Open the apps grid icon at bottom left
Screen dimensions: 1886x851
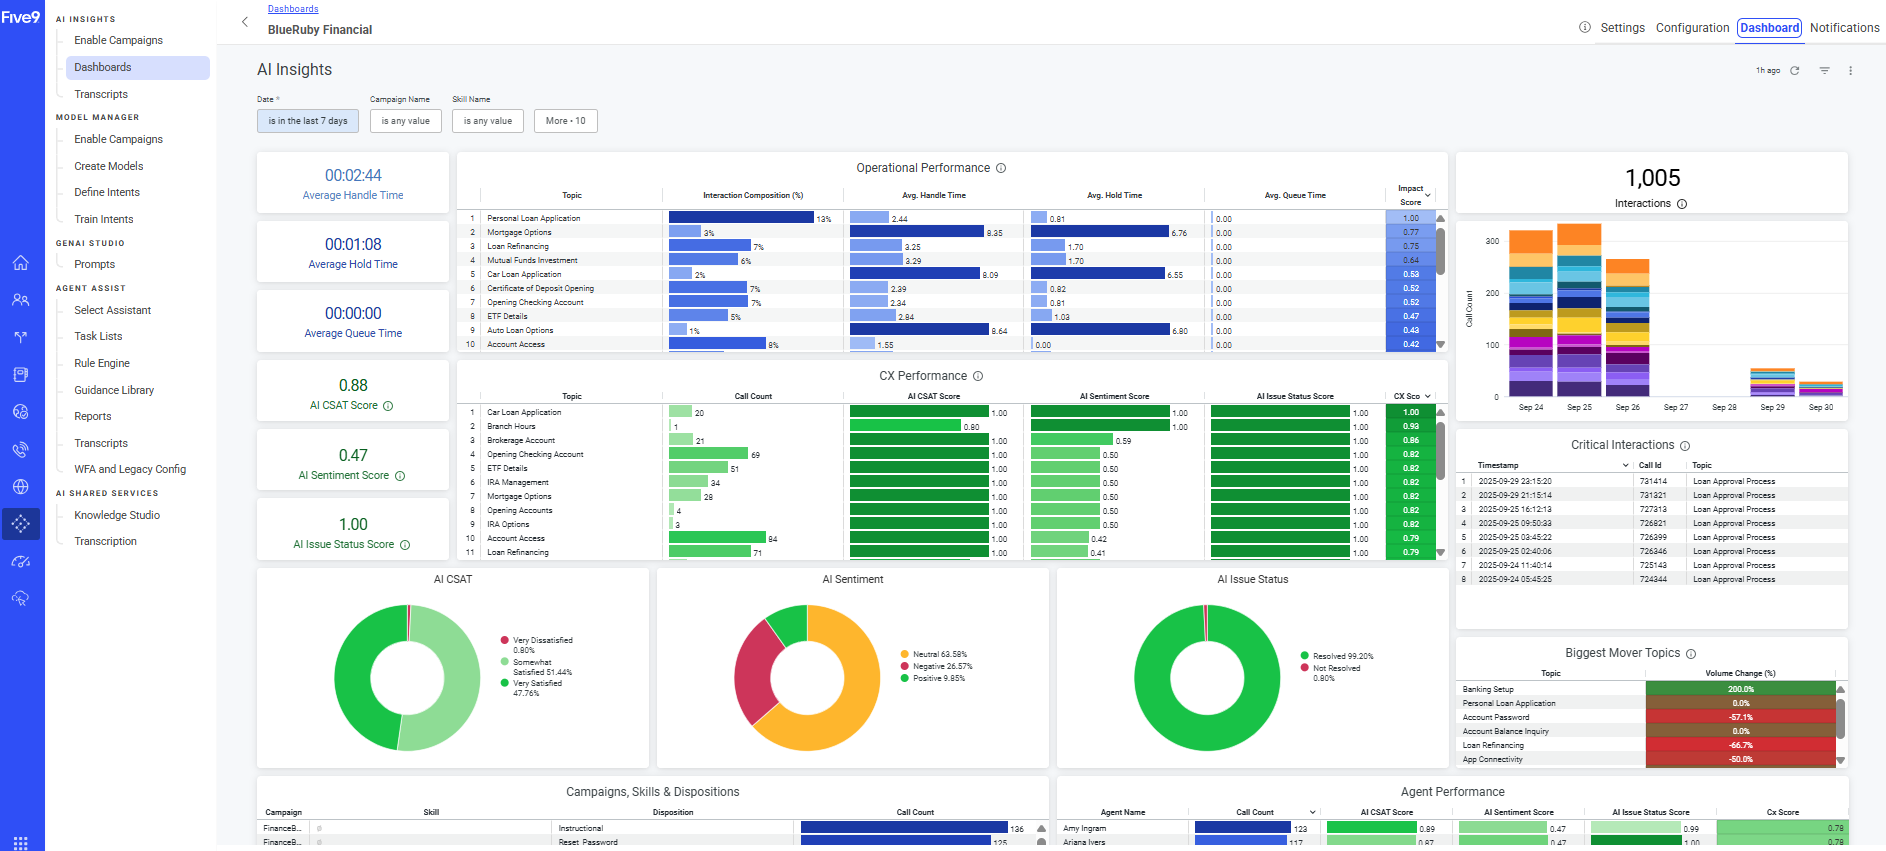pos(20,842)
